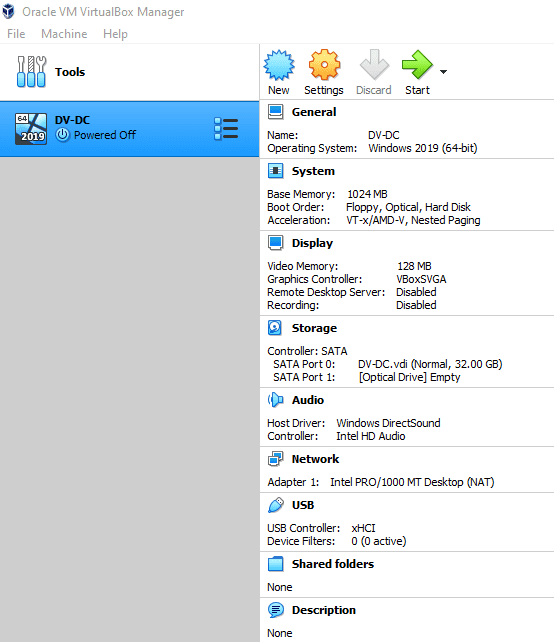Open the Start button dropdown arrow
Viewport: 554px width, 642px height.
click(x=443, y=72)
